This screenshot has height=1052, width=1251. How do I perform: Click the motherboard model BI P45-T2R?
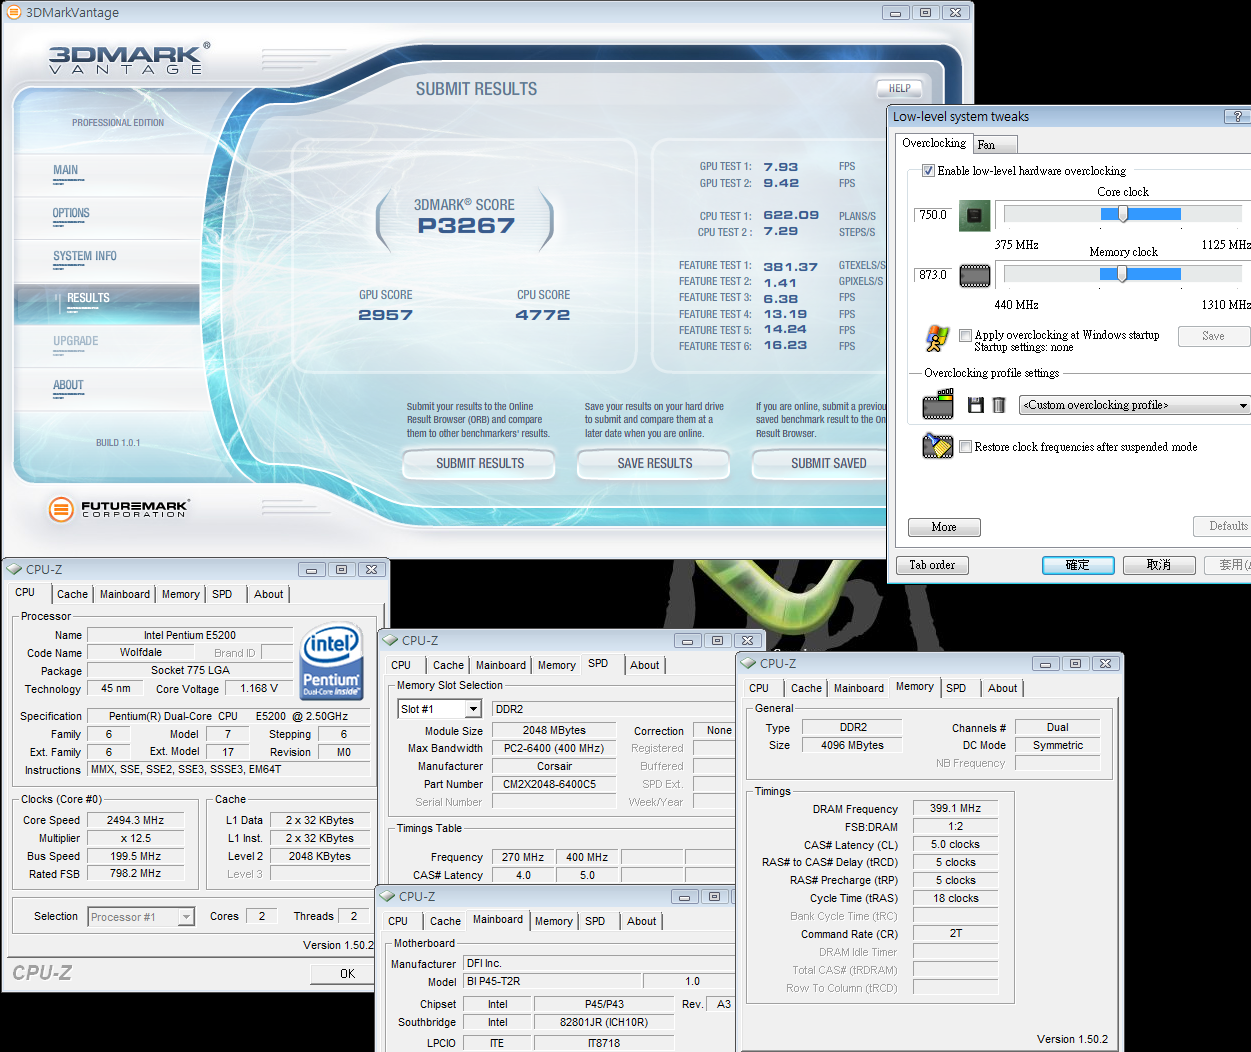551,981
